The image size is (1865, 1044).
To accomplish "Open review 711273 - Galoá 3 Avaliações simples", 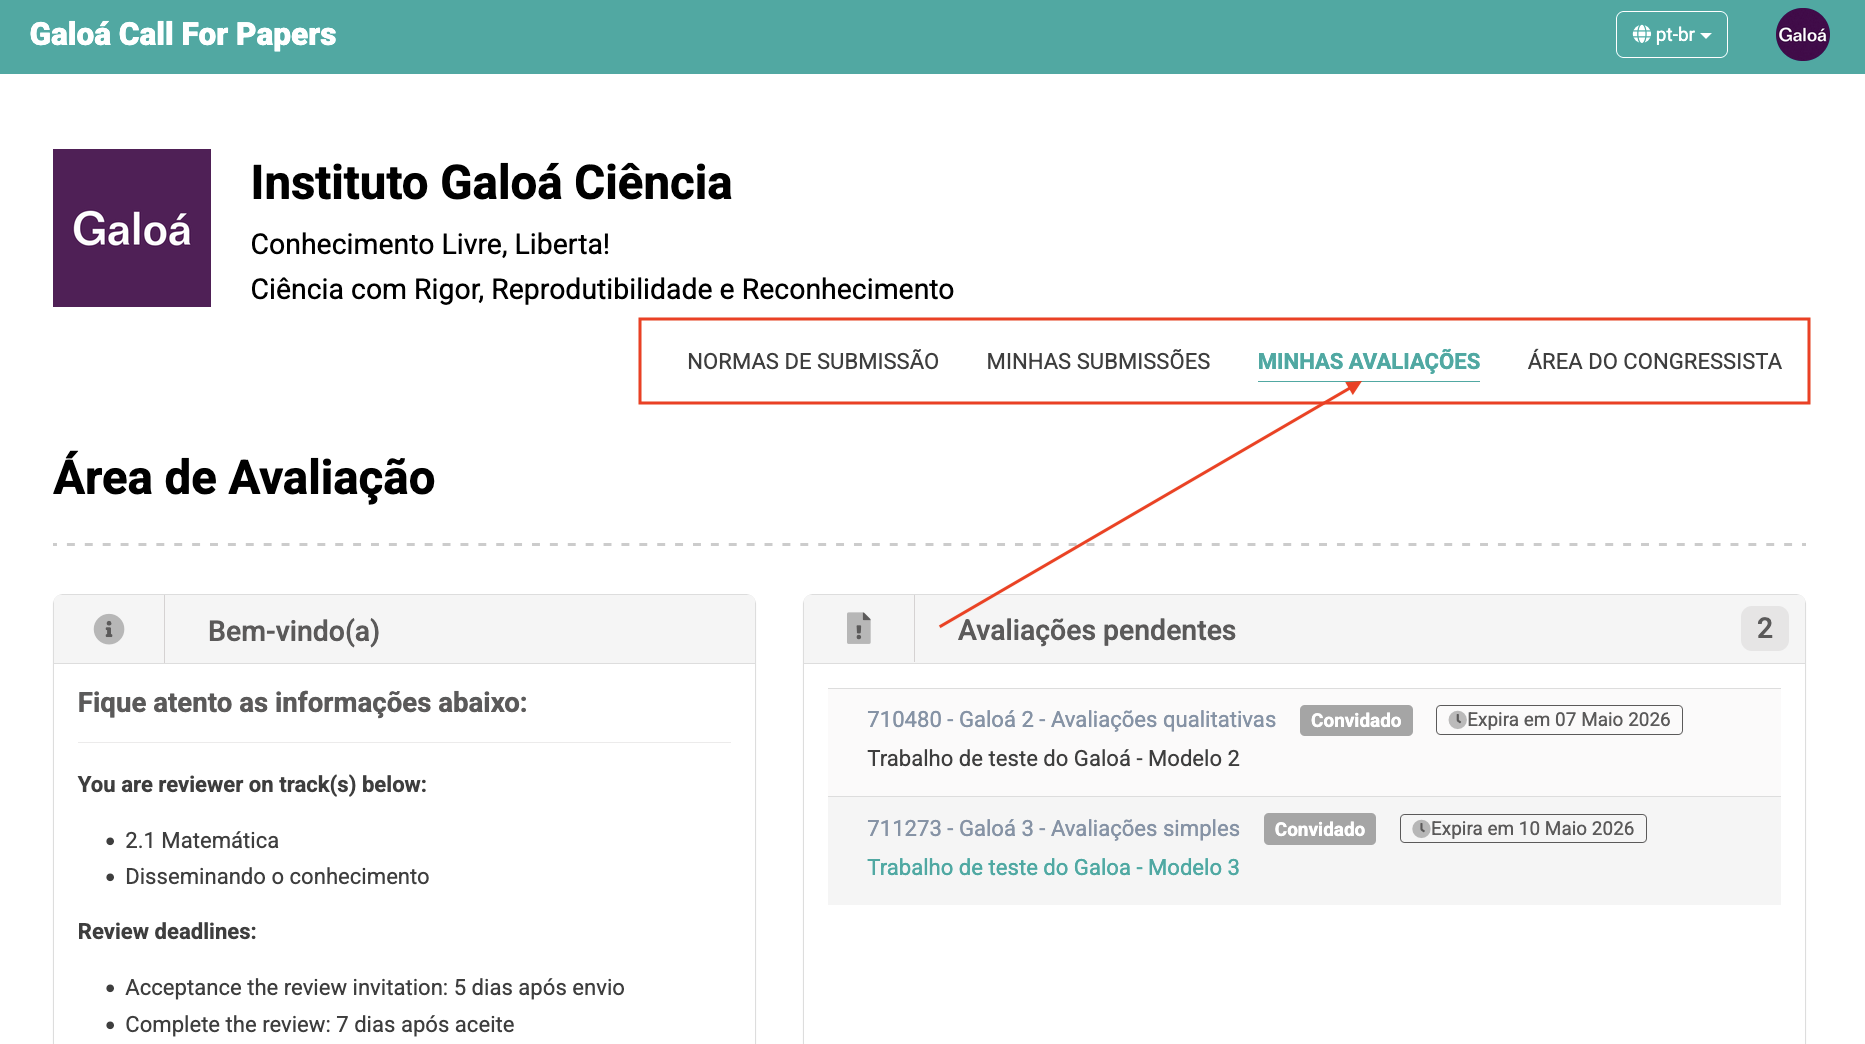I will pos(1053,828).
